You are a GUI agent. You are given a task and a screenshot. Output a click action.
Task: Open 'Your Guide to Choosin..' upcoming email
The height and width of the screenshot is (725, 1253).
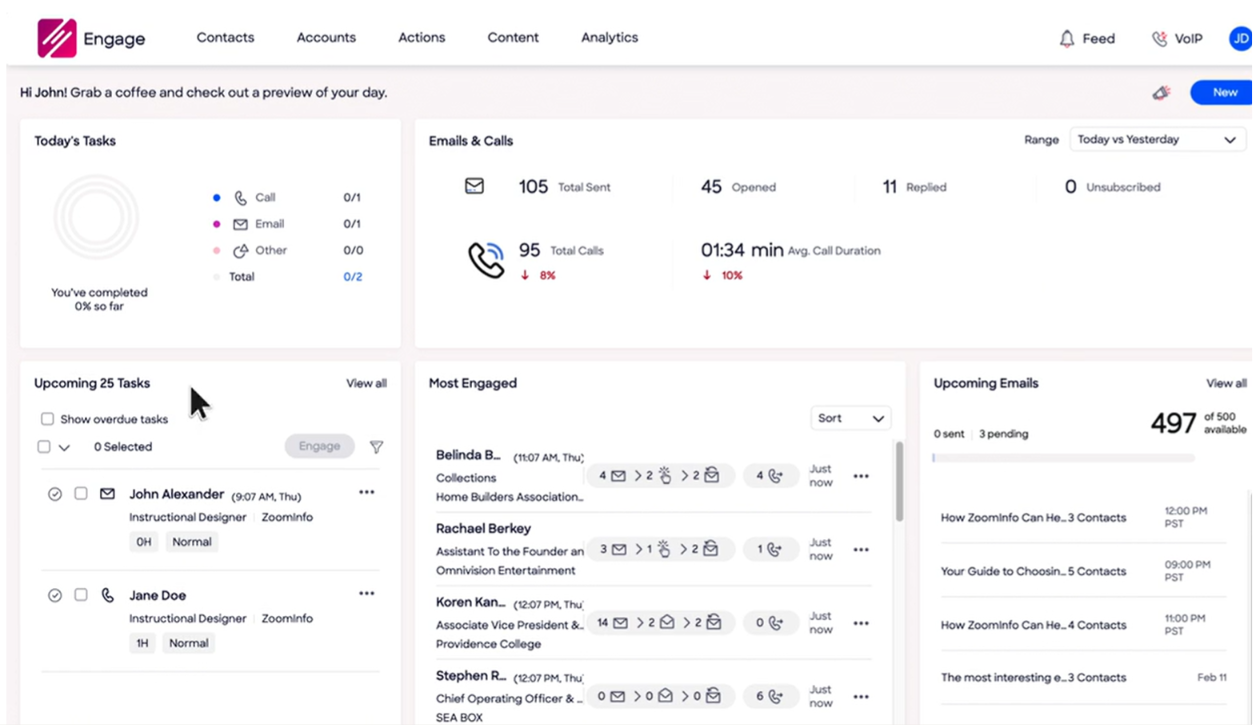point(1083,571)
